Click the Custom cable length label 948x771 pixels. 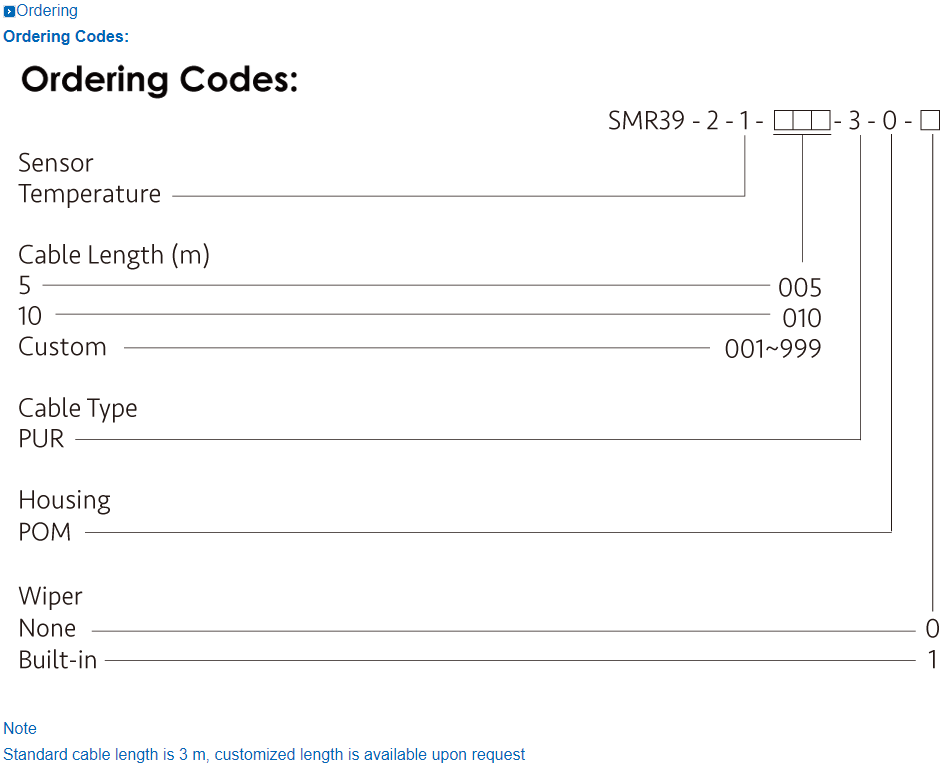62,347
